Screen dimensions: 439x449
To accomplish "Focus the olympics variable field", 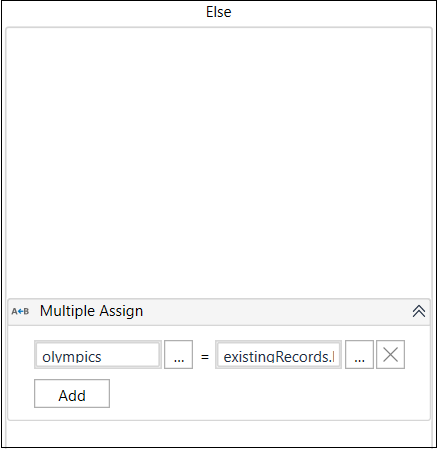I will tap(98, 354).
